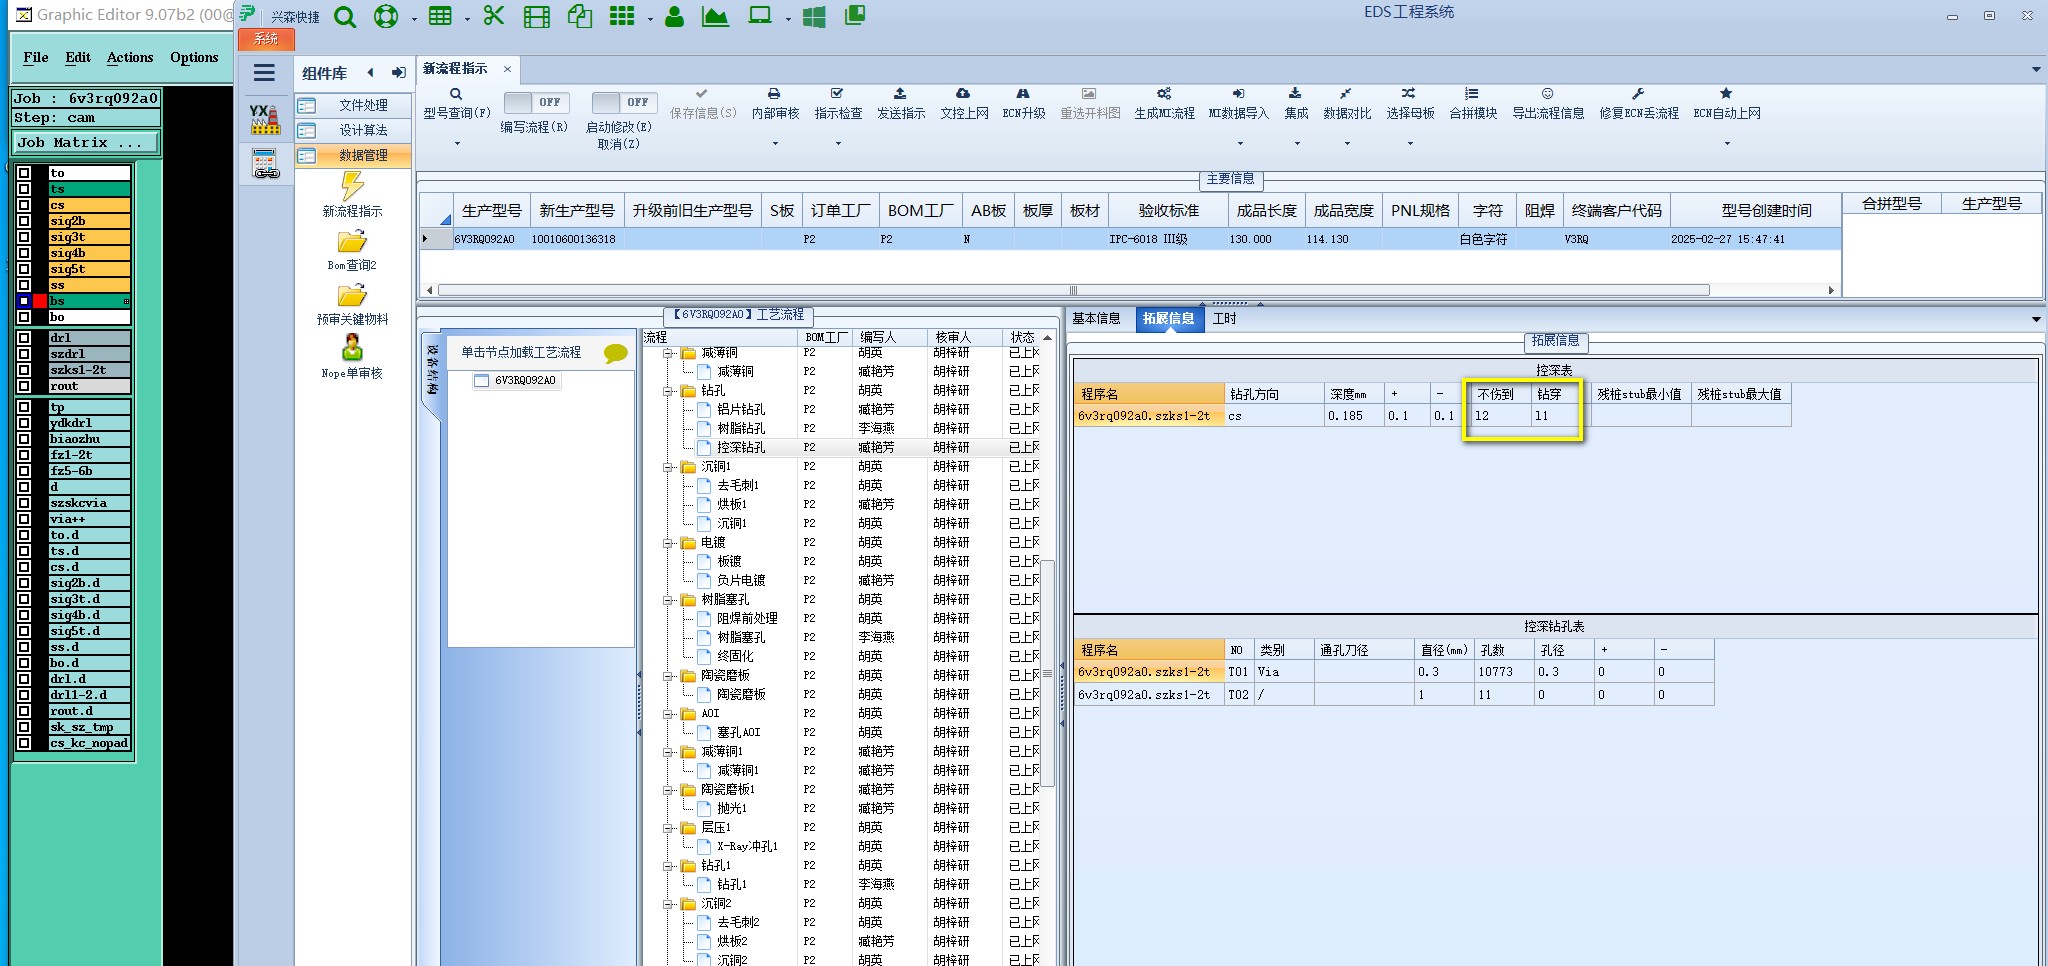Select the 数据管理 sidebar section
Screen dimensions: 2048x966
[x=354, y=155]
